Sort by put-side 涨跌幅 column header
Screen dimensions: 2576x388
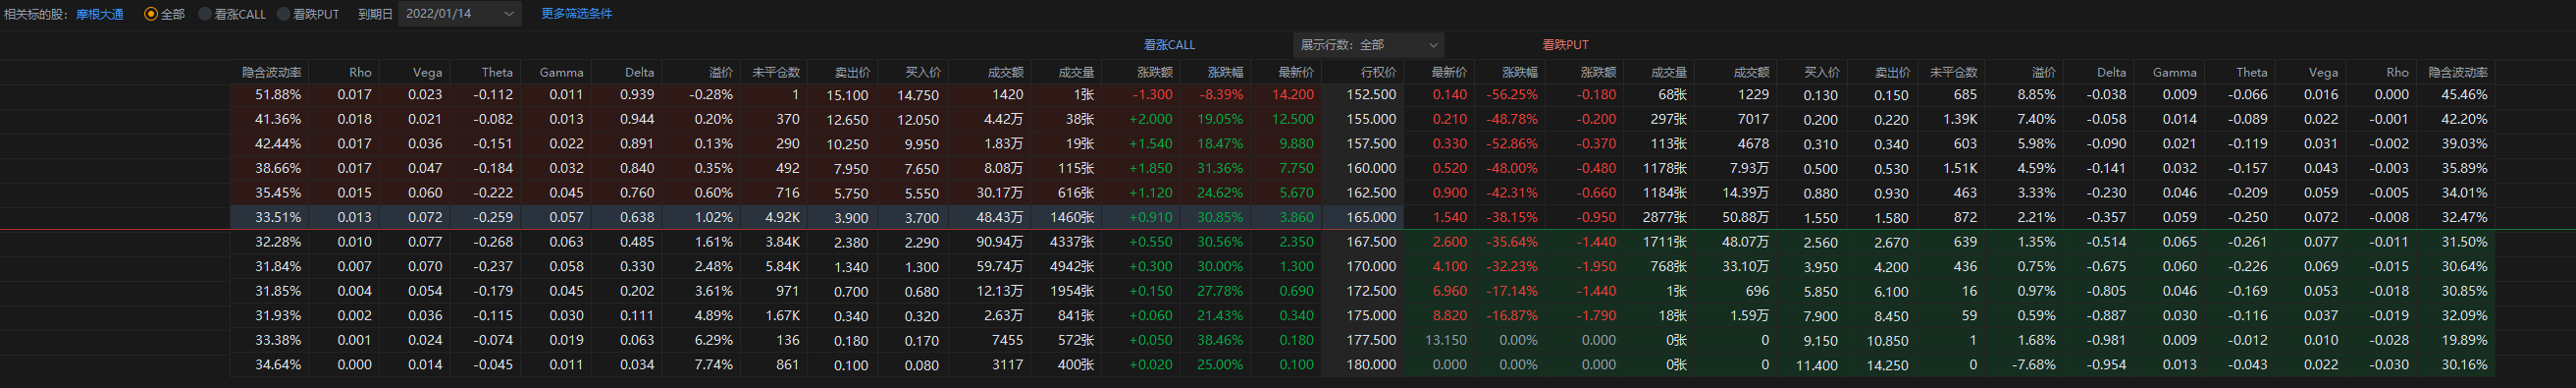pos(1520,72)
